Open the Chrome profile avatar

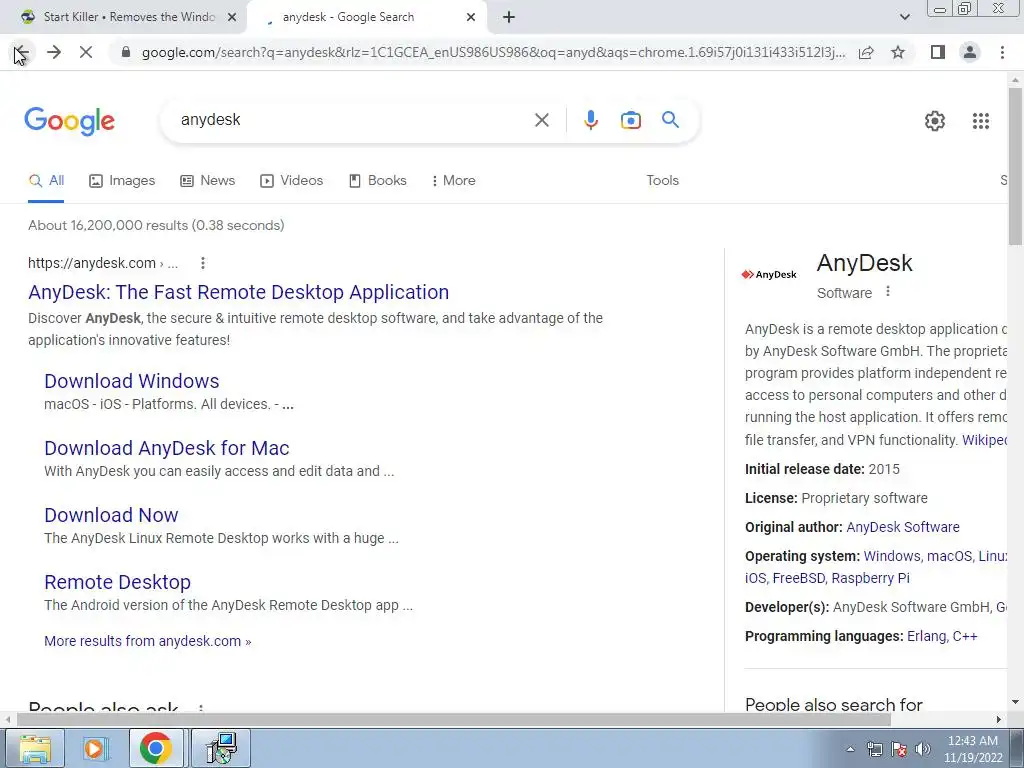[970, 52]
